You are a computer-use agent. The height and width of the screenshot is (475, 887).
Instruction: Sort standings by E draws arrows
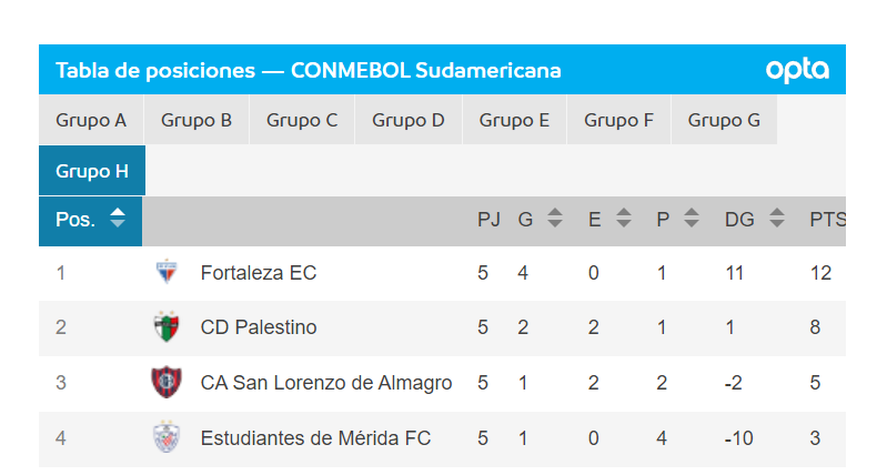tap(624, 219)
